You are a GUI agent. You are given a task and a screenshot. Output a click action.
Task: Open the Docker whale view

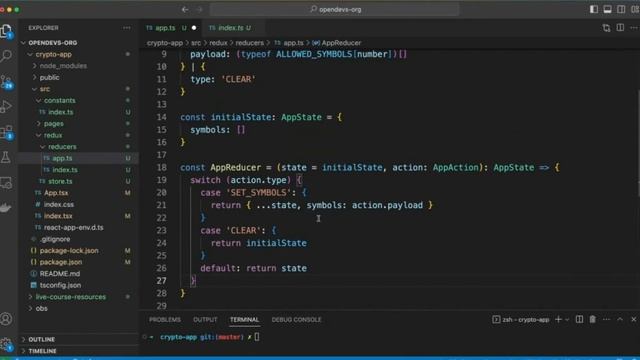(6, 208)
